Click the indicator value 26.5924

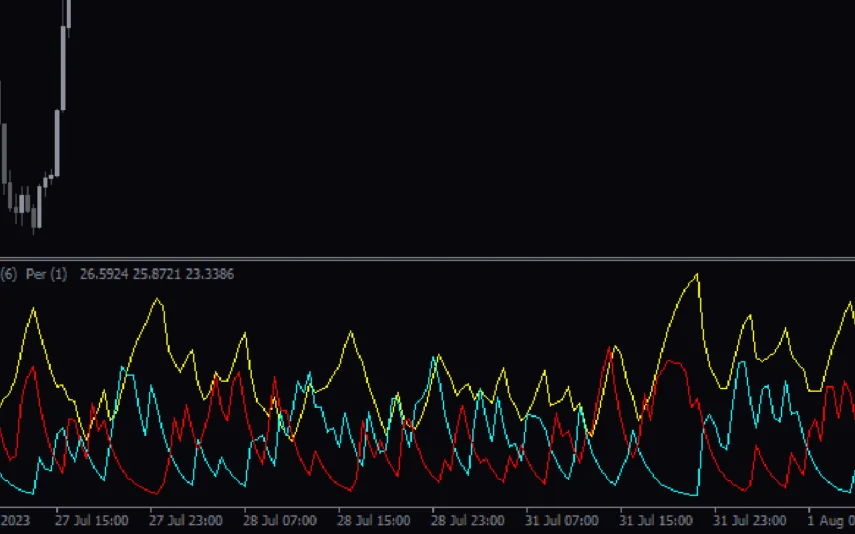(105, 274)
